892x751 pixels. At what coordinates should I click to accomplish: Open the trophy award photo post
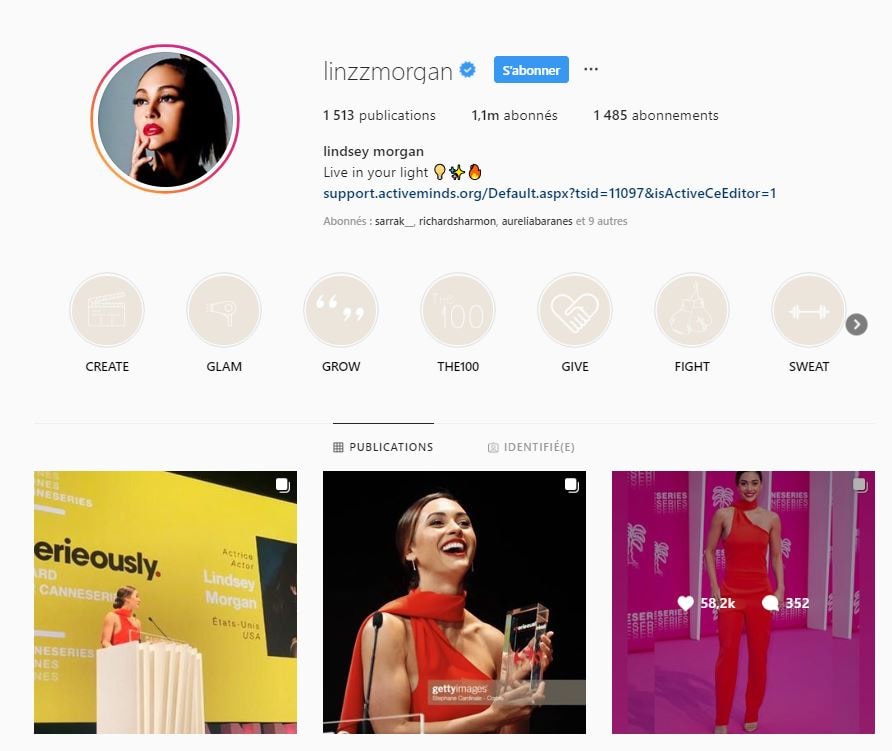[455, 603]
